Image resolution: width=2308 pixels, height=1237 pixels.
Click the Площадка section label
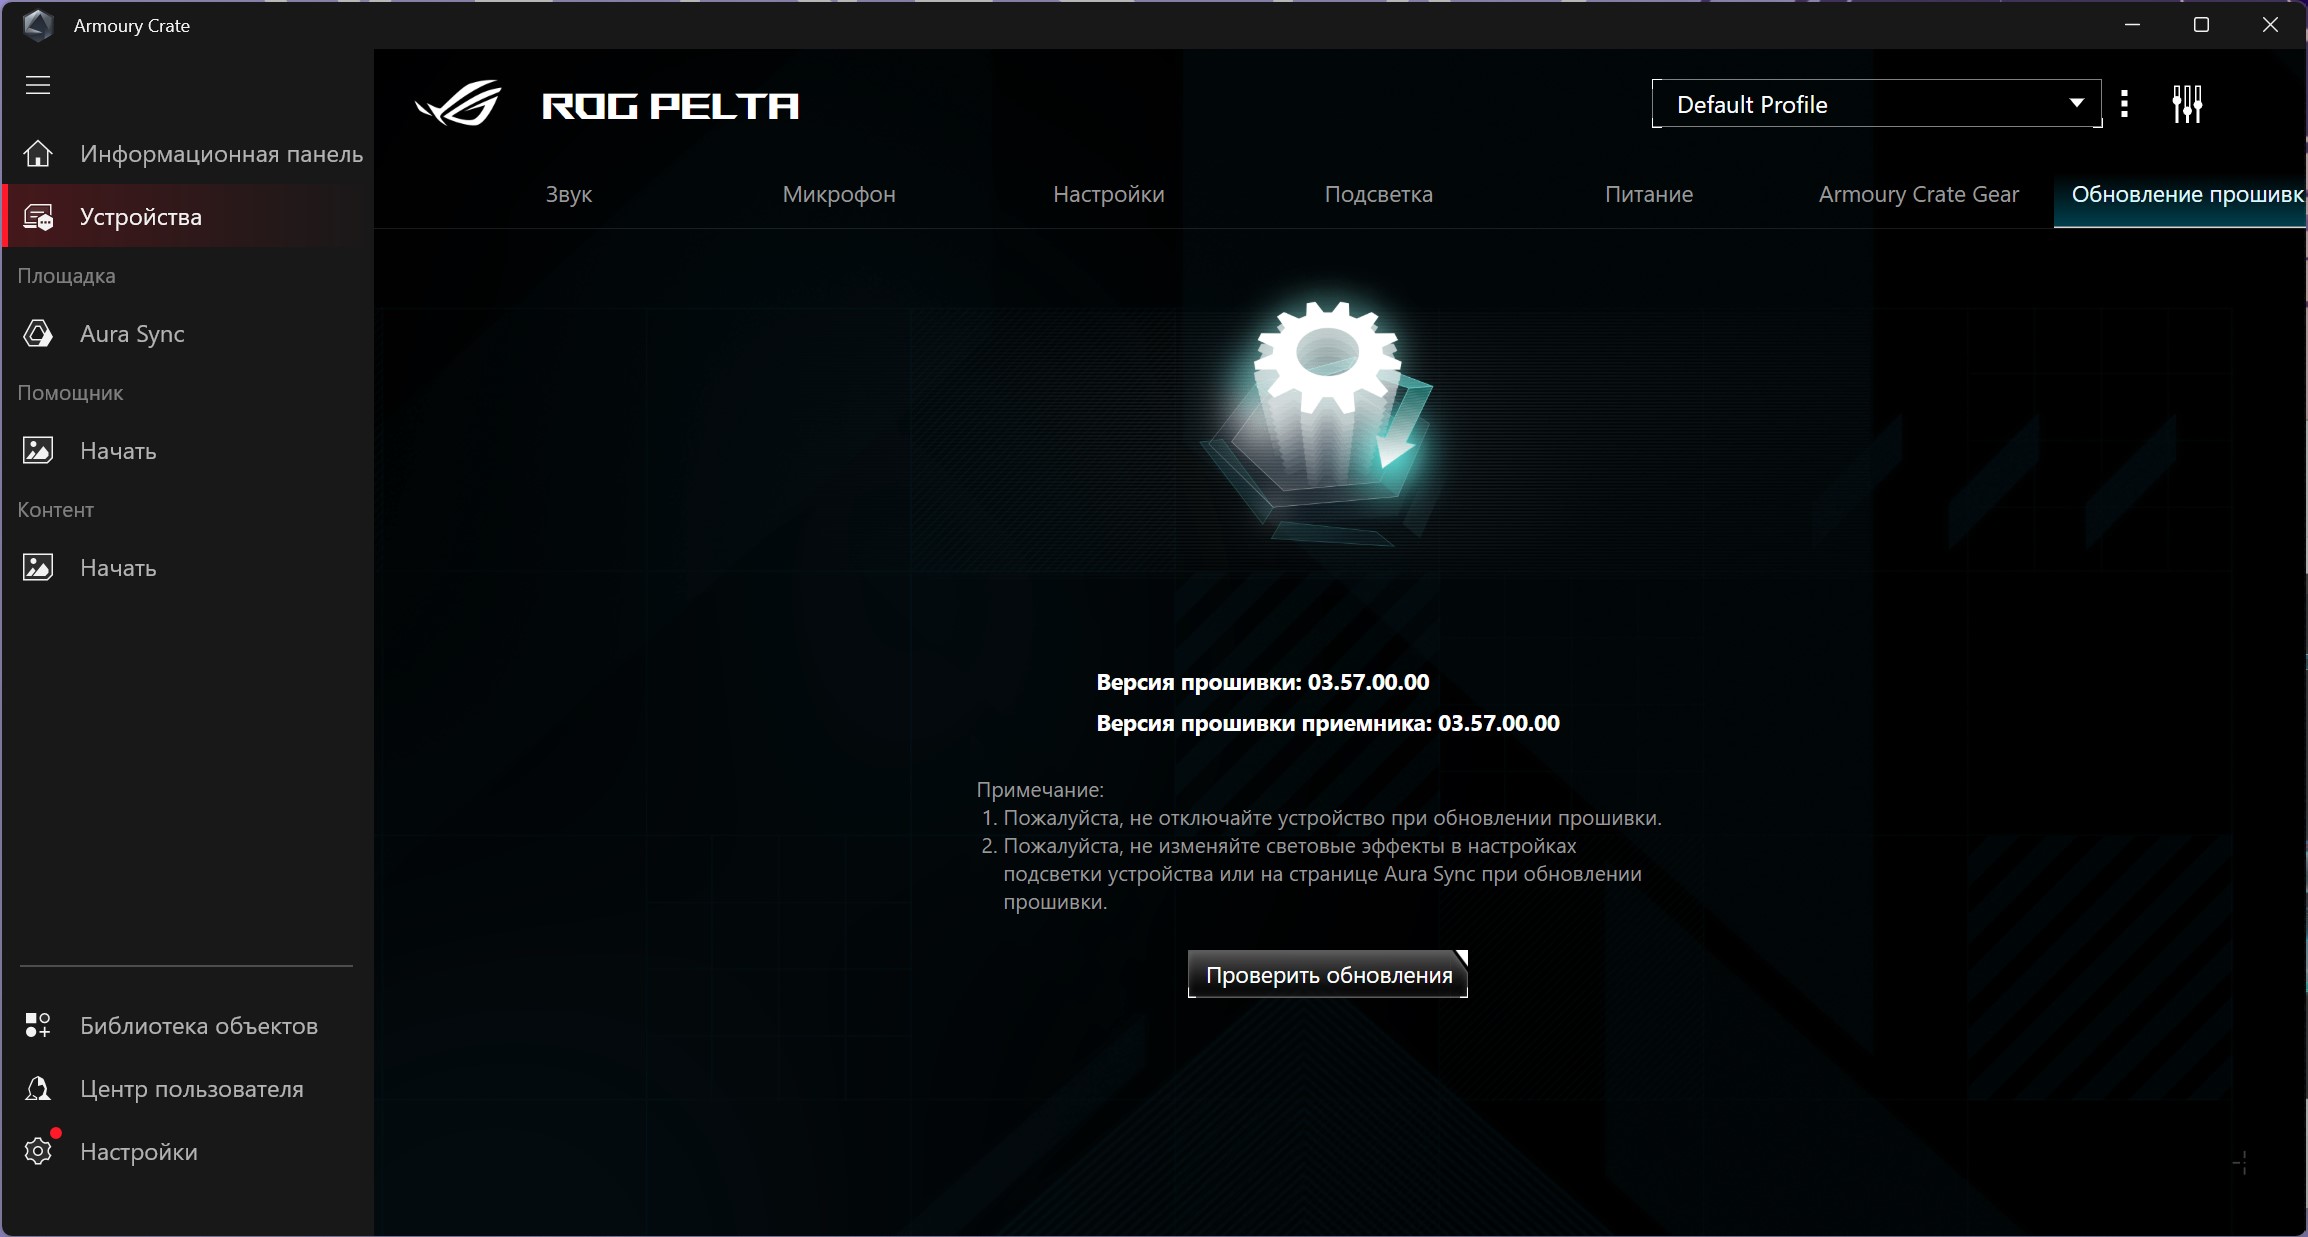pyautogui.click(x=66, y=276)
